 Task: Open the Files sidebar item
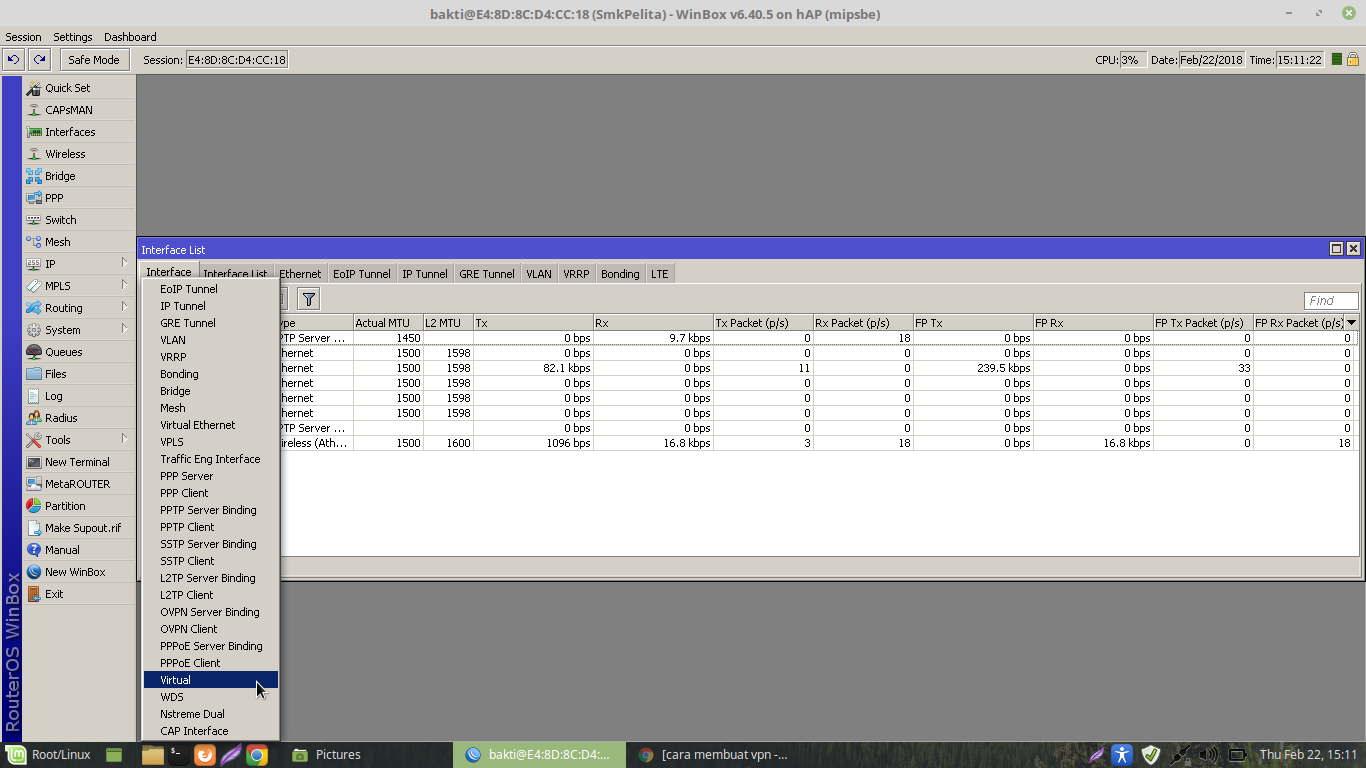79,374
